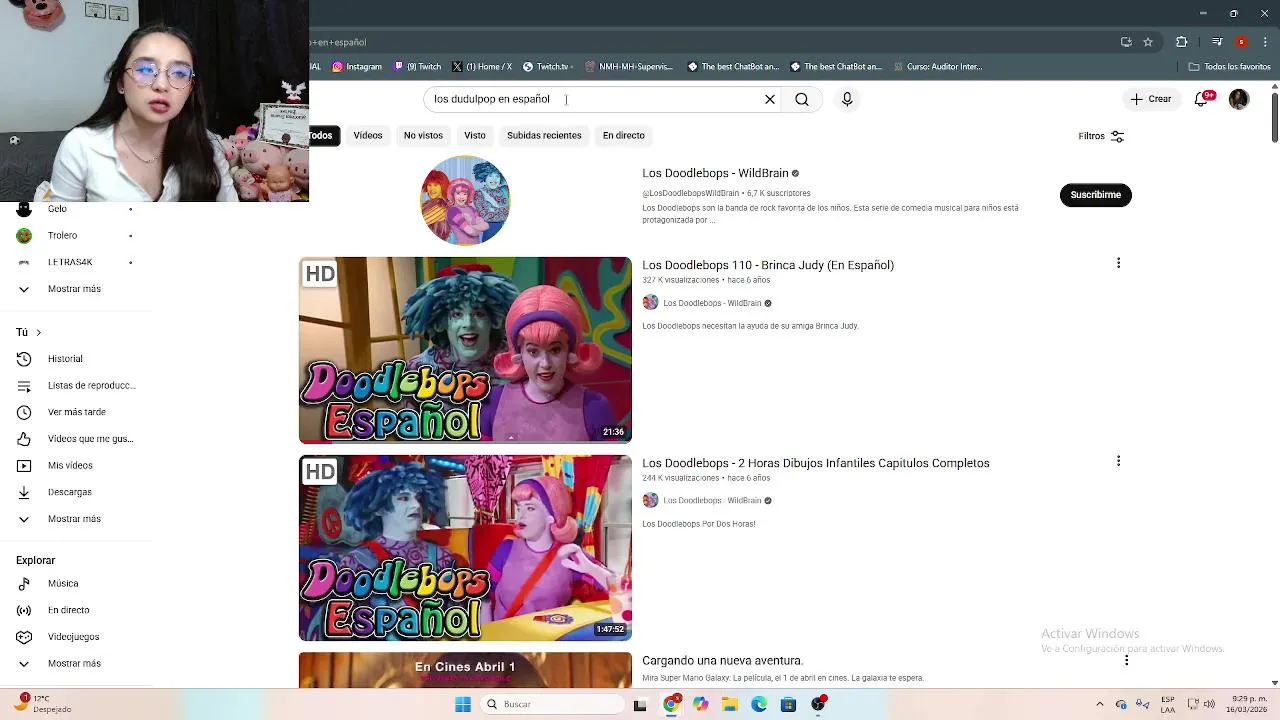Expand Mostrar más under Videojuegos
Viewport: 1280px width, 720px height.
tap(75, 664)
